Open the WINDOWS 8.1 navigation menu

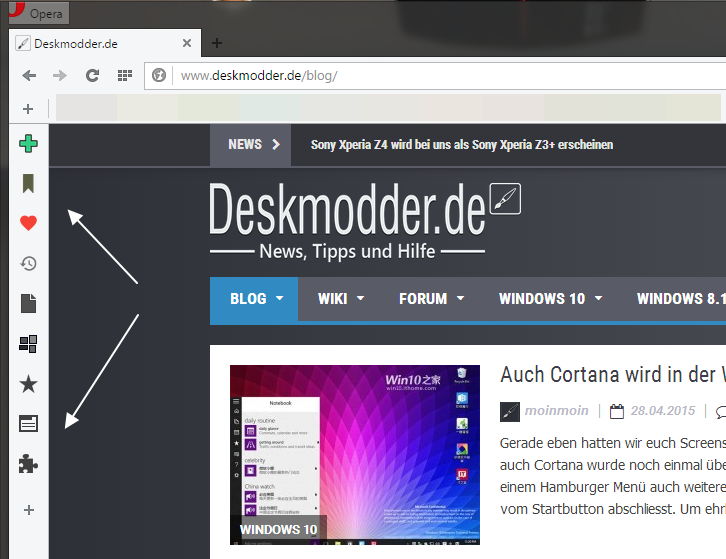[681, 299]
